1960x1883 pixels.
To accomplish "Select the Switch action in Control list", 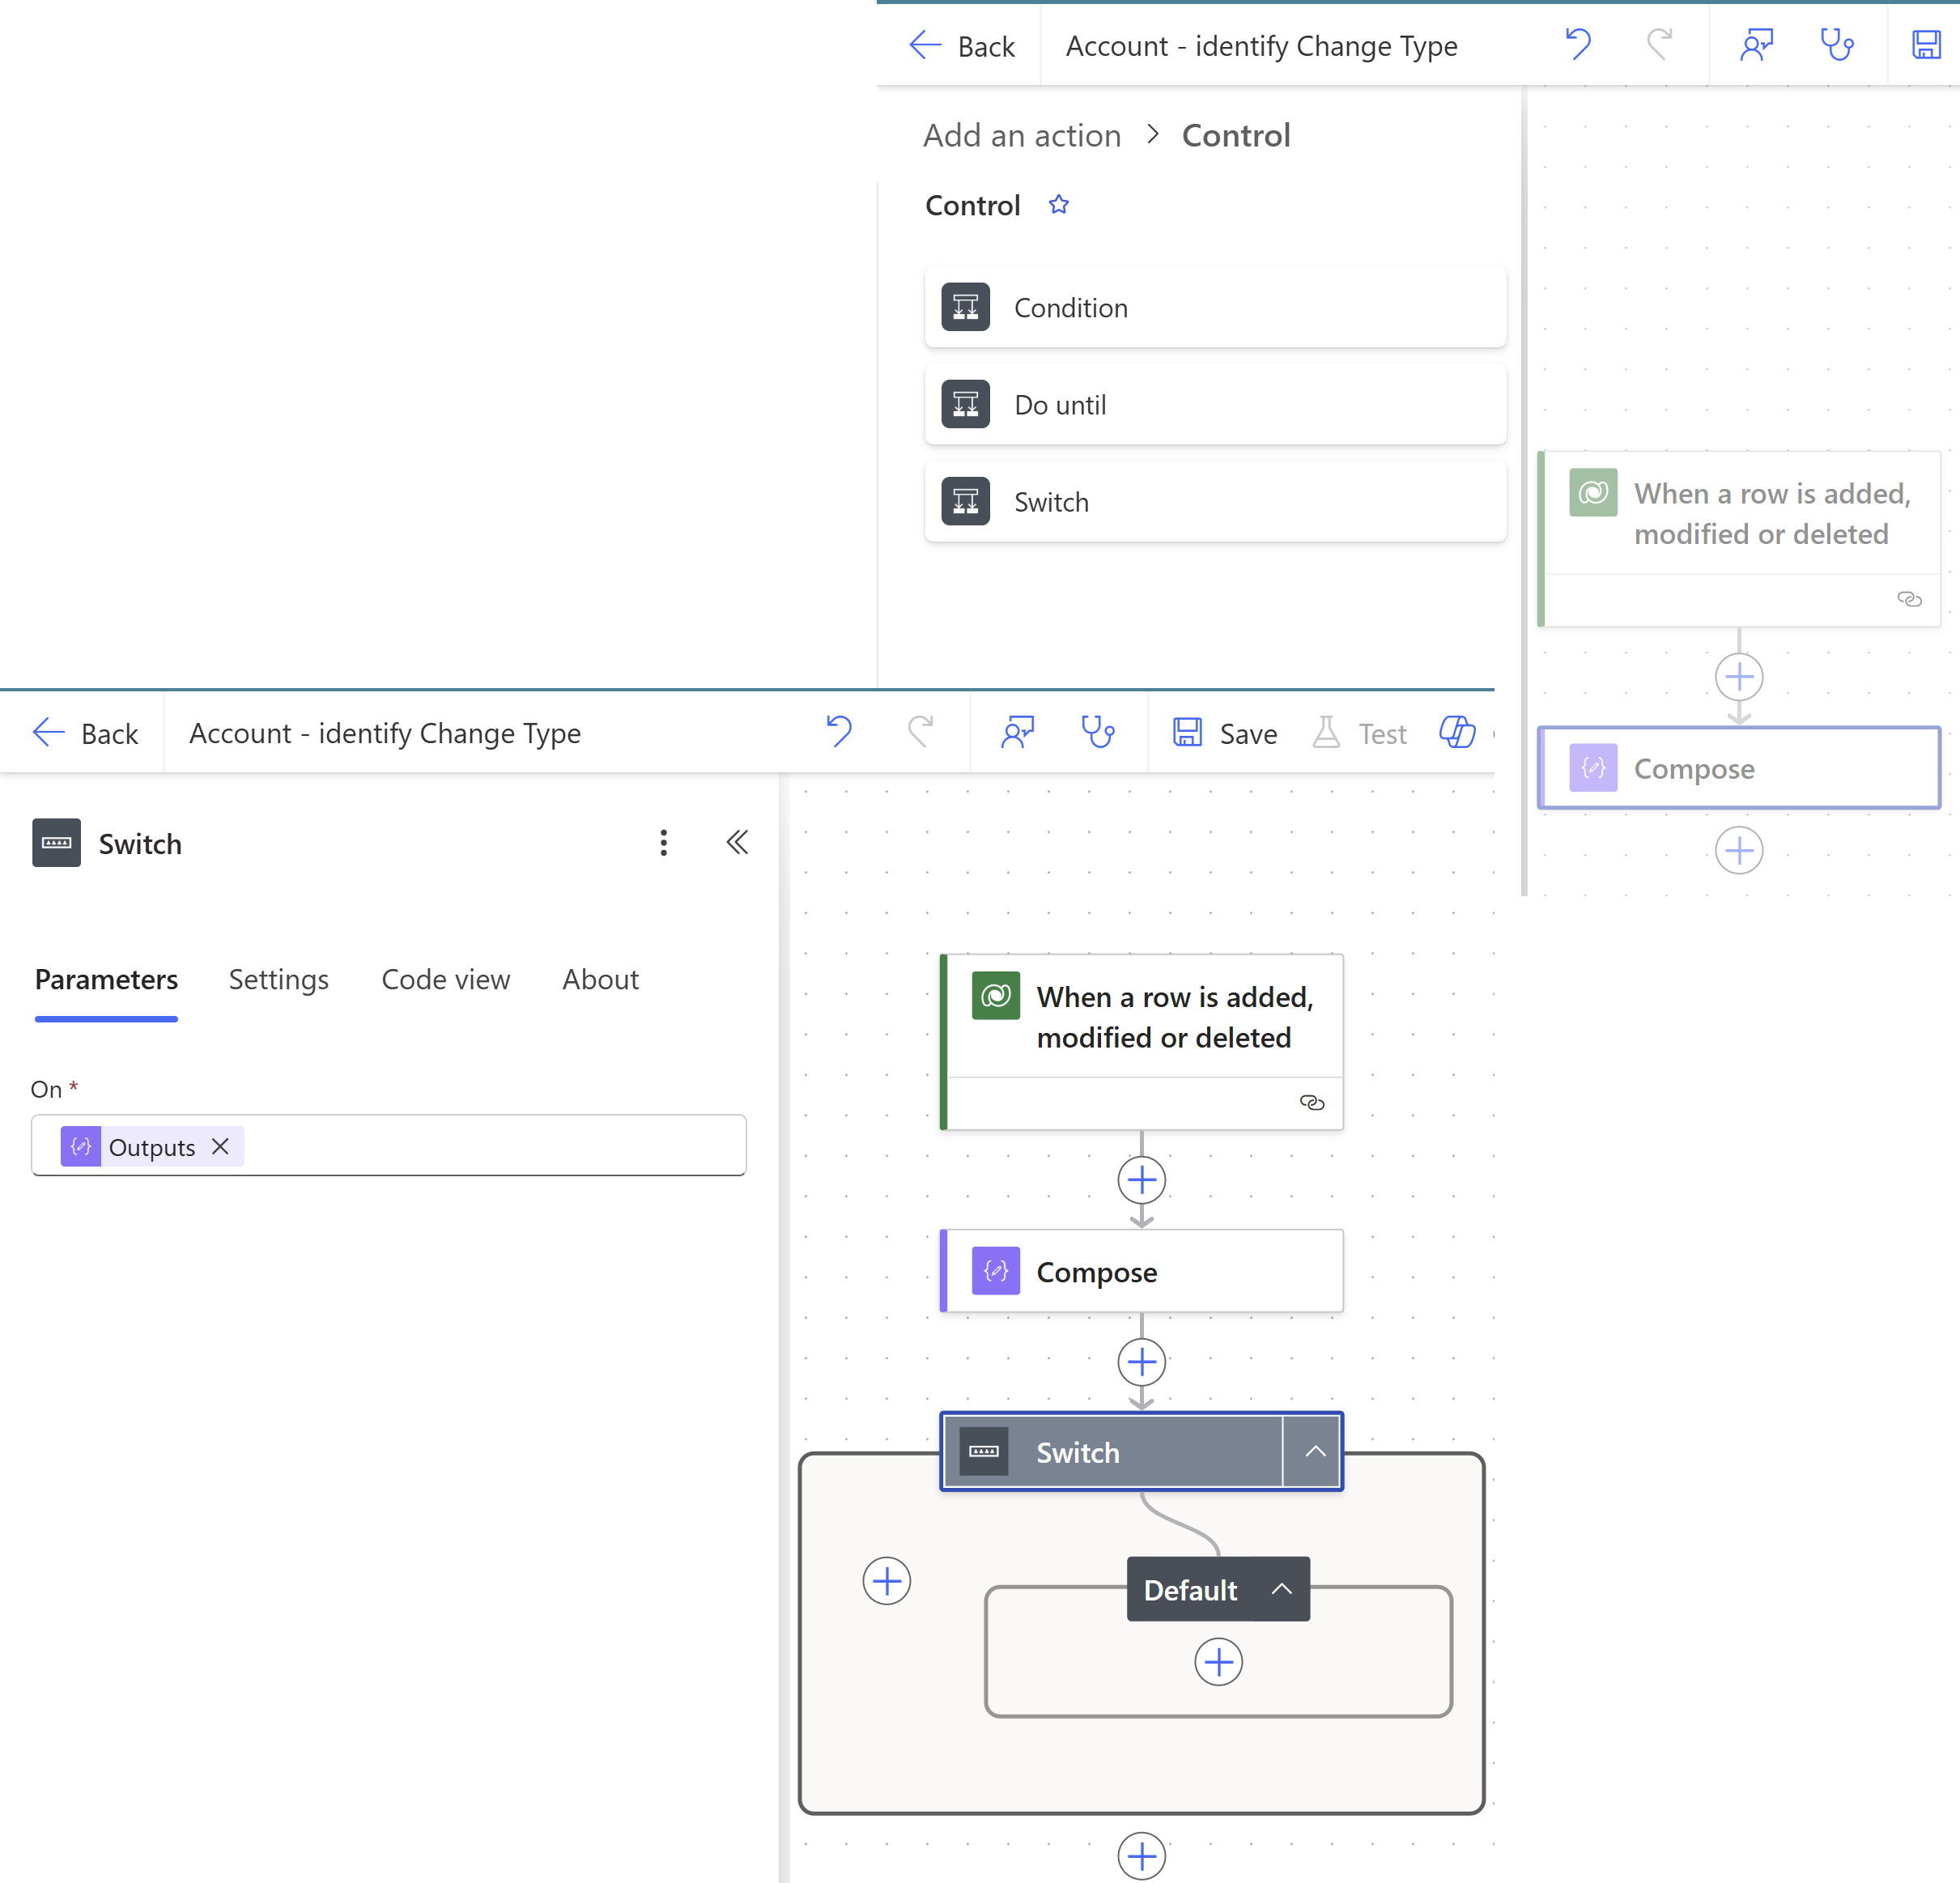I will [1215, 501].
